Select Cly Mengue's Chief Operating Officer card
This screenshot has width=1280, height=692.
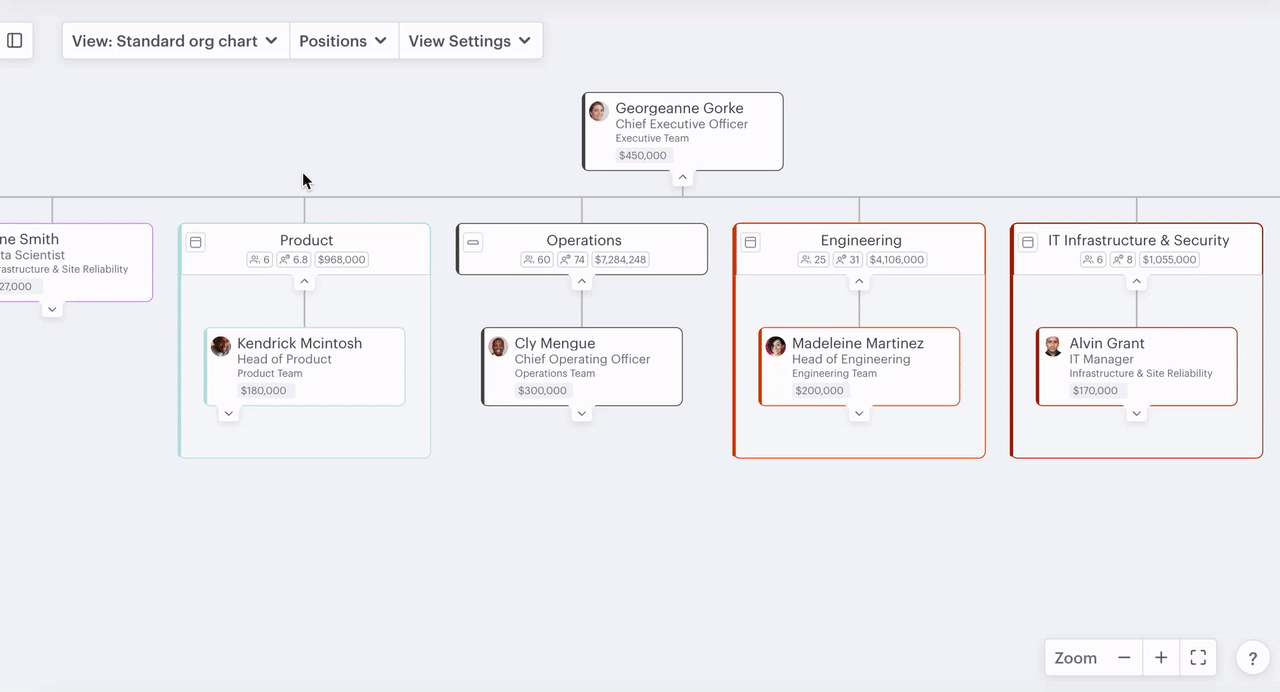pos(582,366)
